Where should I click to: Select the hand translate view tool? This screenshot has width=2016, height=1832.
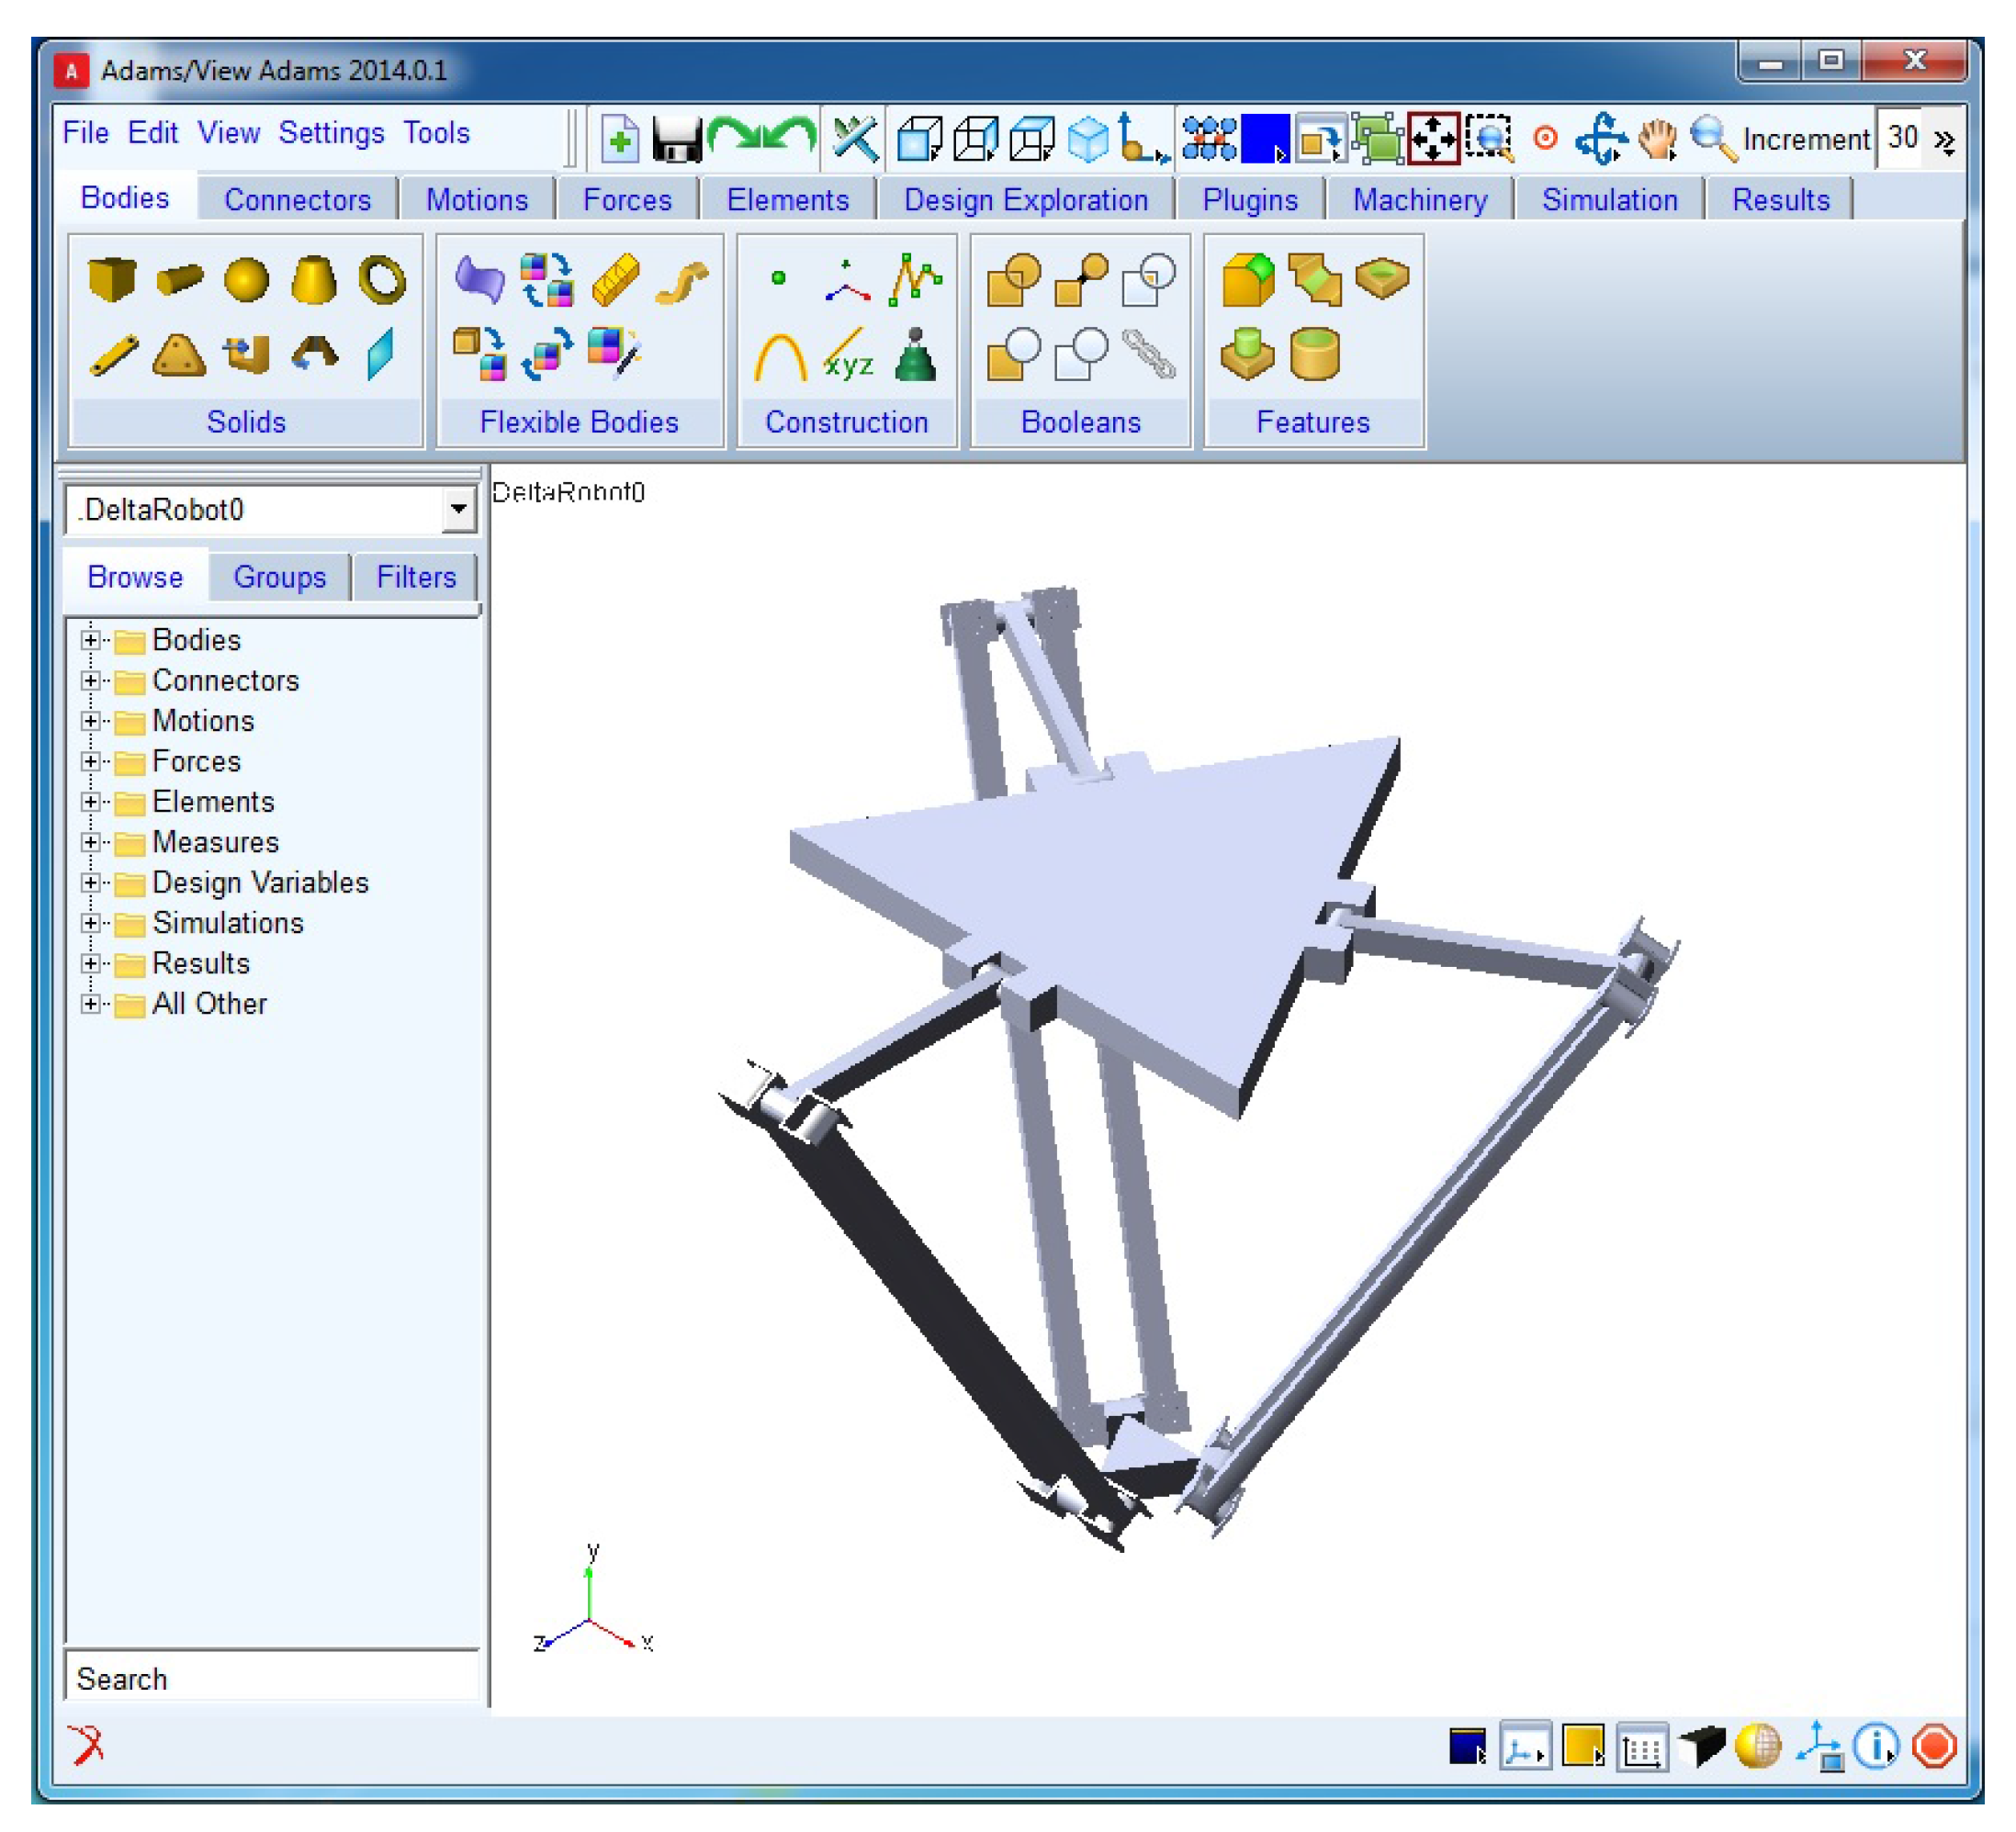(1657, 139)
